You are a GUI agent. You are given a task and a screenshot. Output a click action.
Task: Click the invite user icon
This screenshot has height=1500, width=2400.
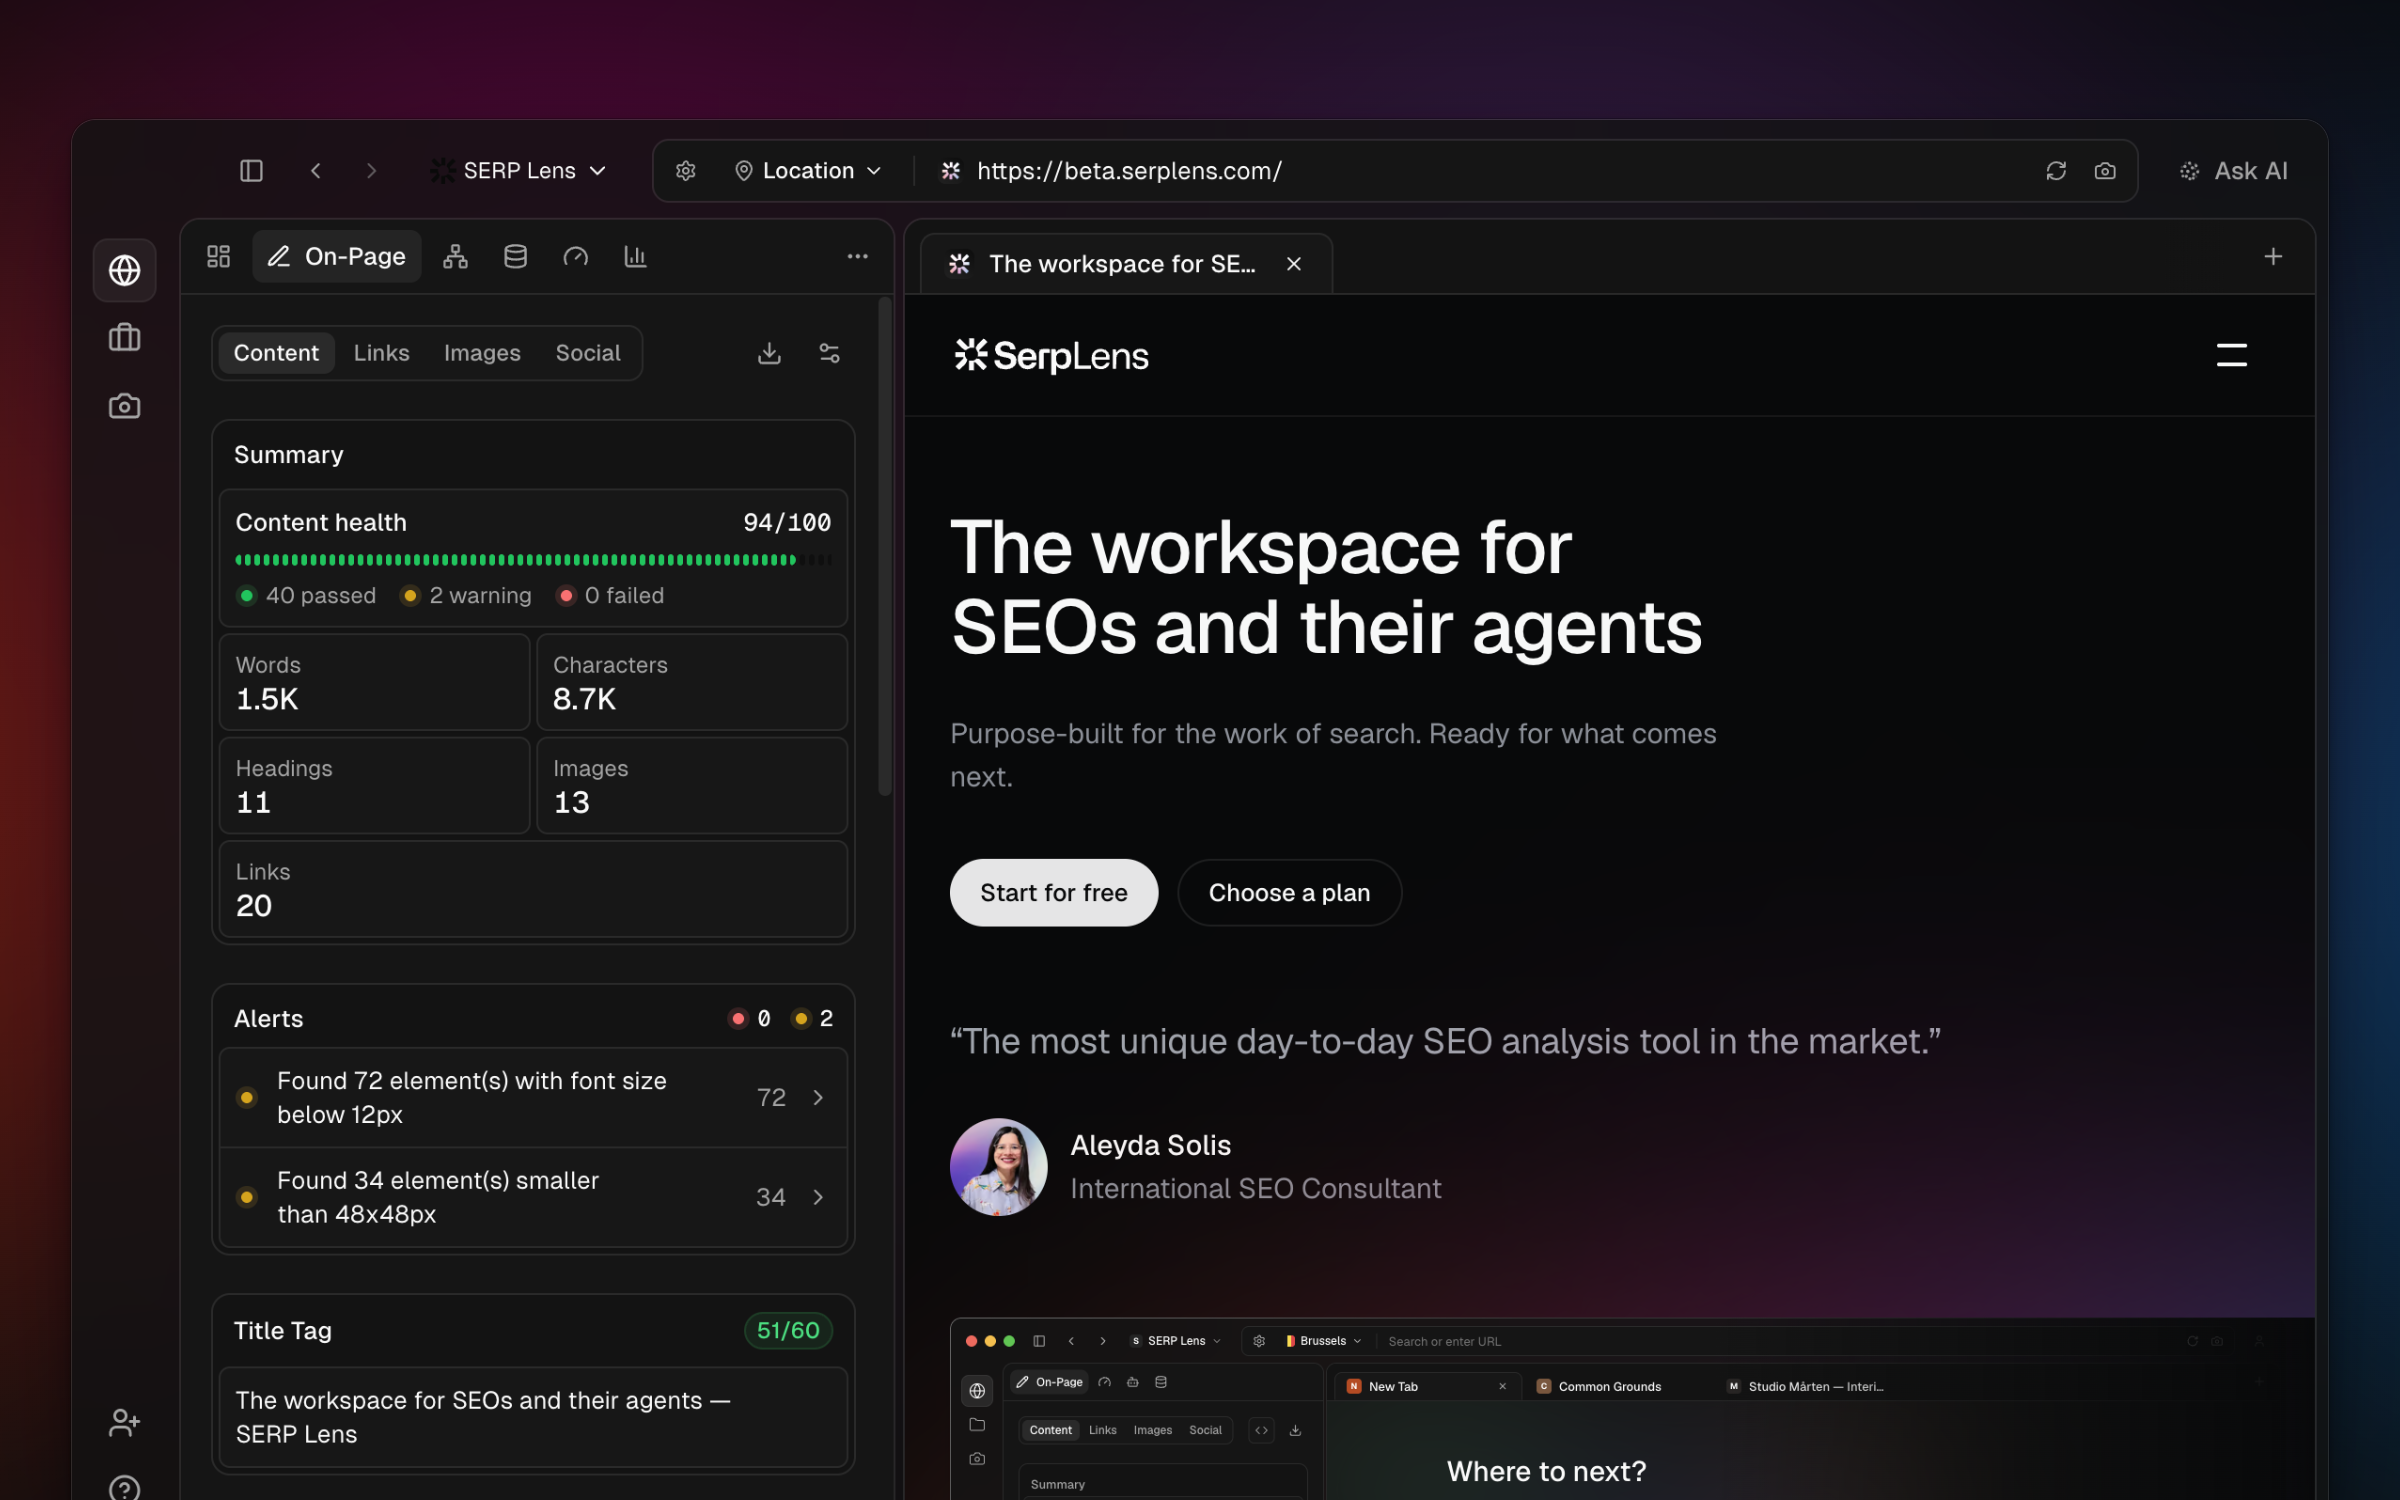click(x=124, y=1422)
